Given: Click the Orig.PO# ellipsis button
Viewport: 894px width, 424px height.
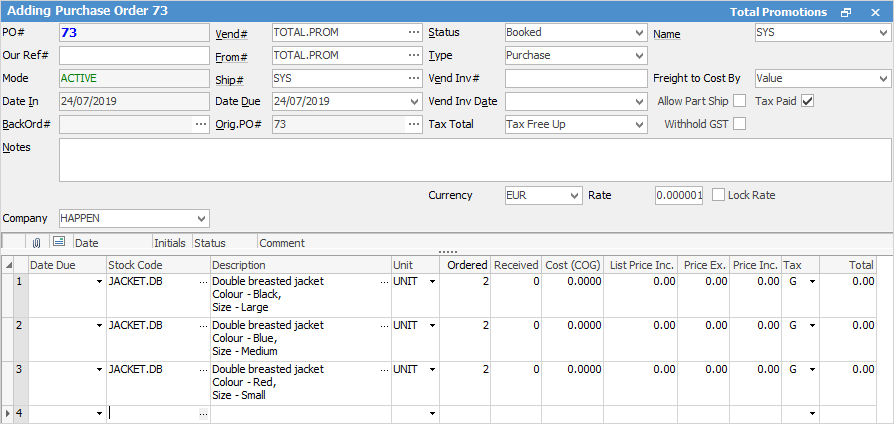Looking at the screenshot, I should (413, 125).
